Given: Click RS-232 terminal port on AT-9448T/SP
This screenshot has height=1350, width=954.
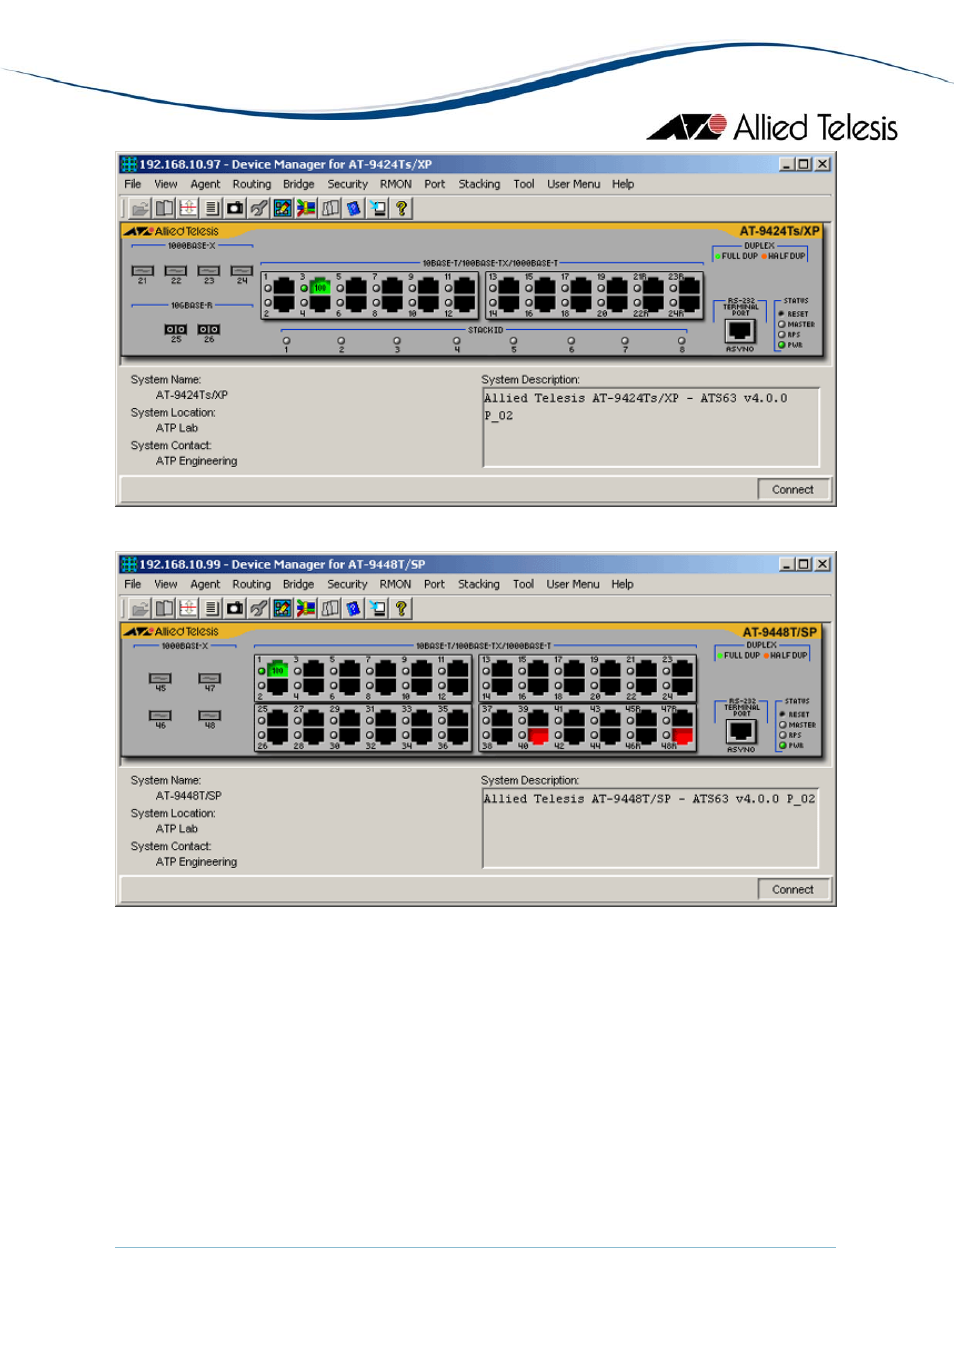Looking at the screenshot, I should [740, 731].
